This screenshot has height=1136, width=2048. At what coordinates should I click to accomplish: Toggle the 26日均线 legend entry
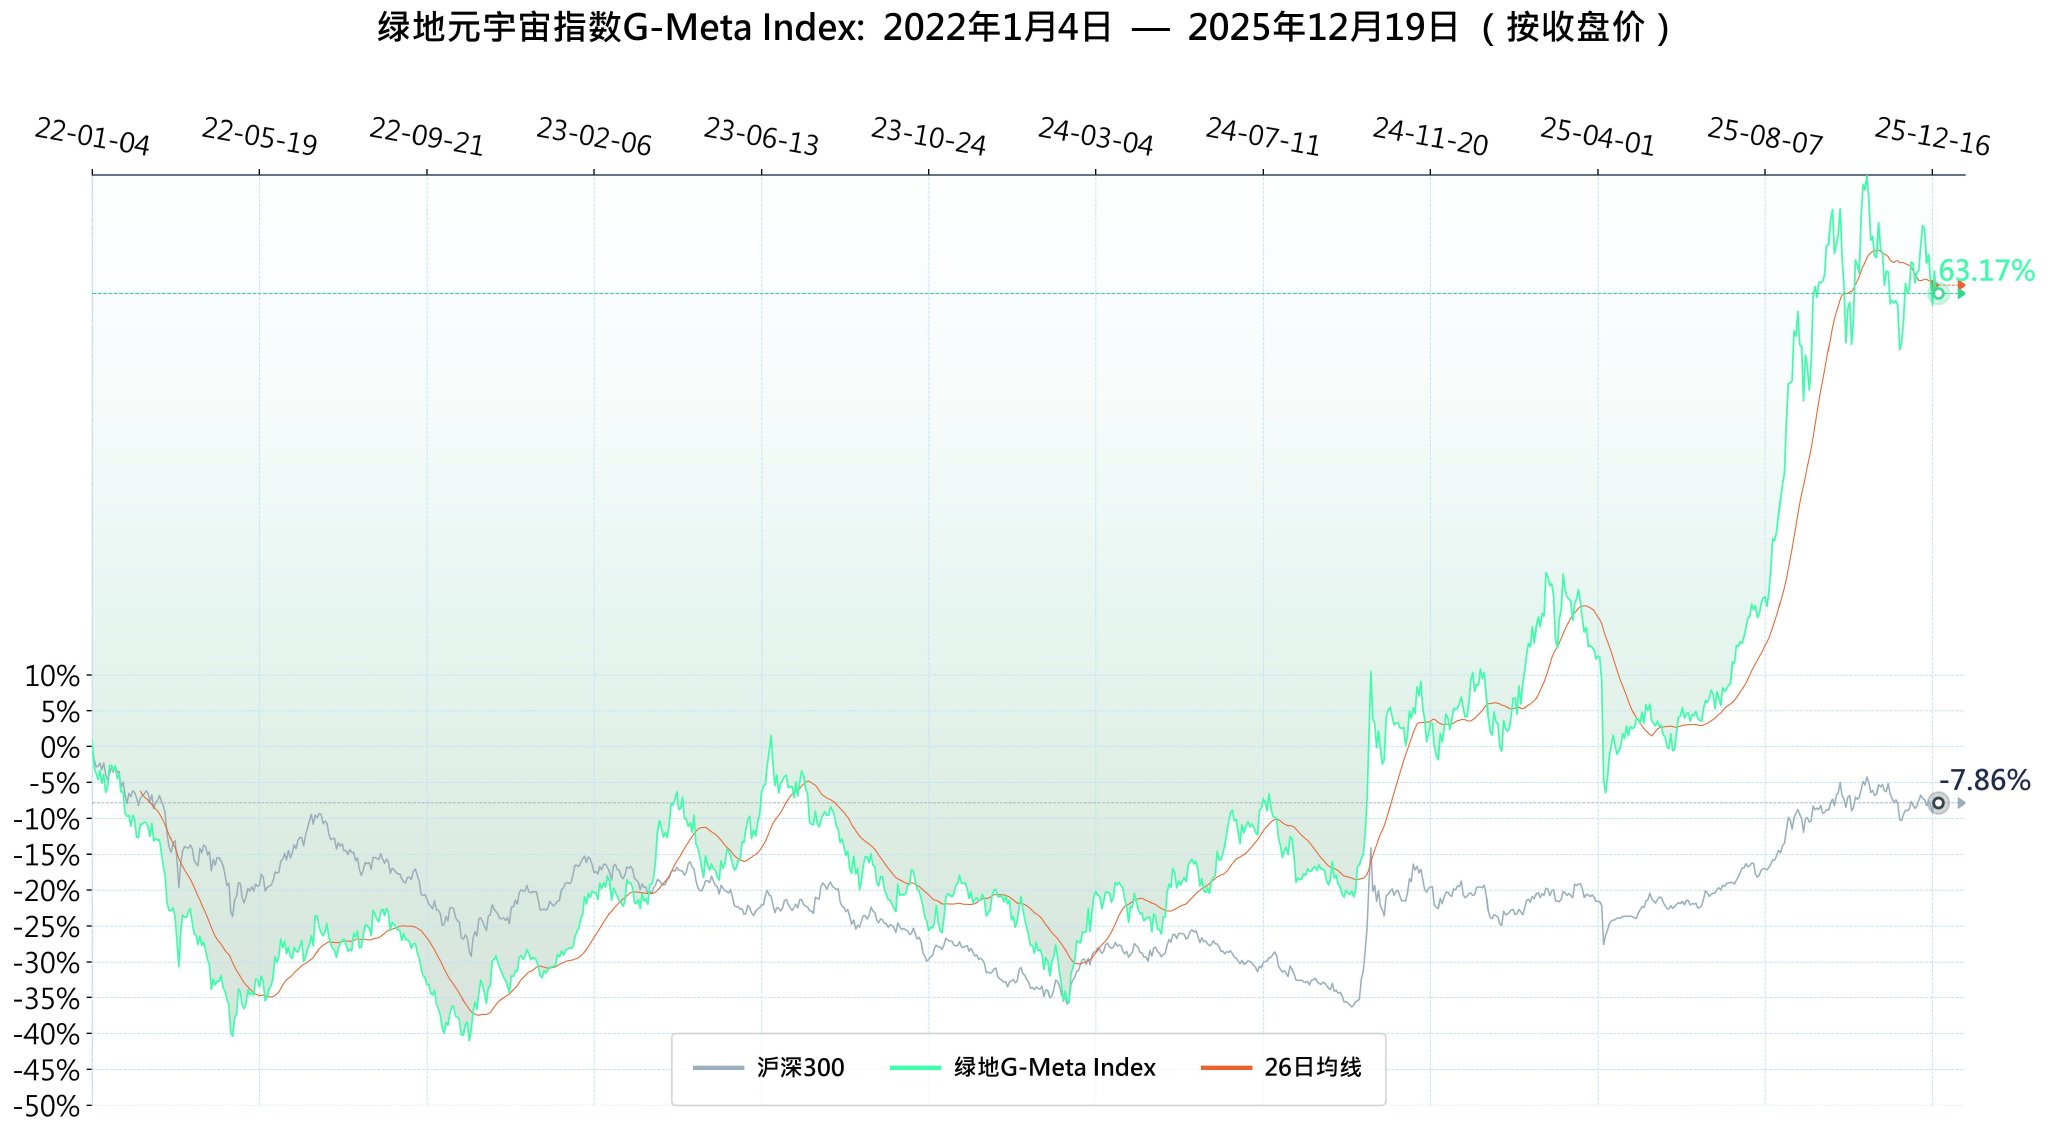(1312, 1068)
